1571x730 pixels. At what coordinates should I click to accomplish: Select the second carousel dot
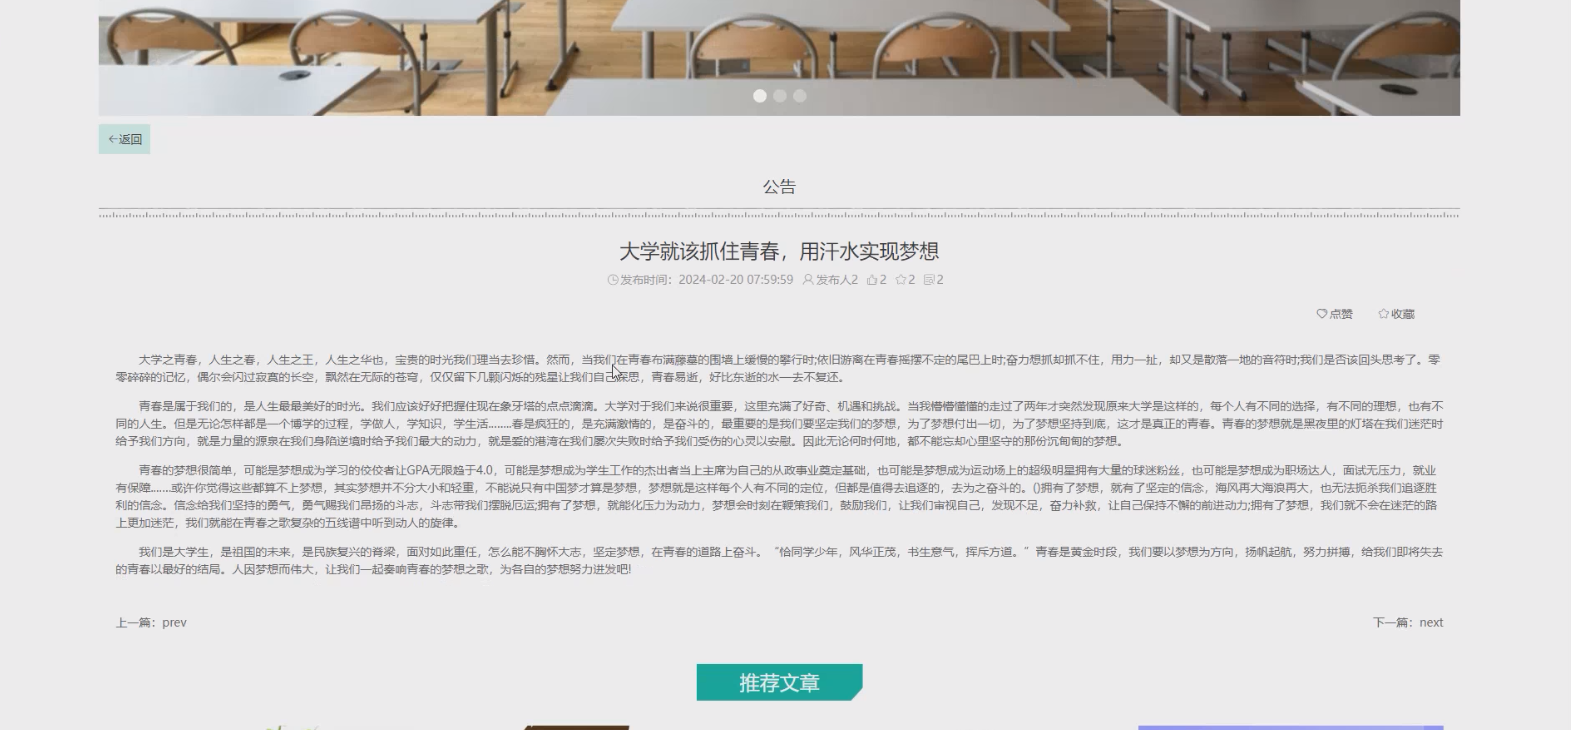point(780,96)
